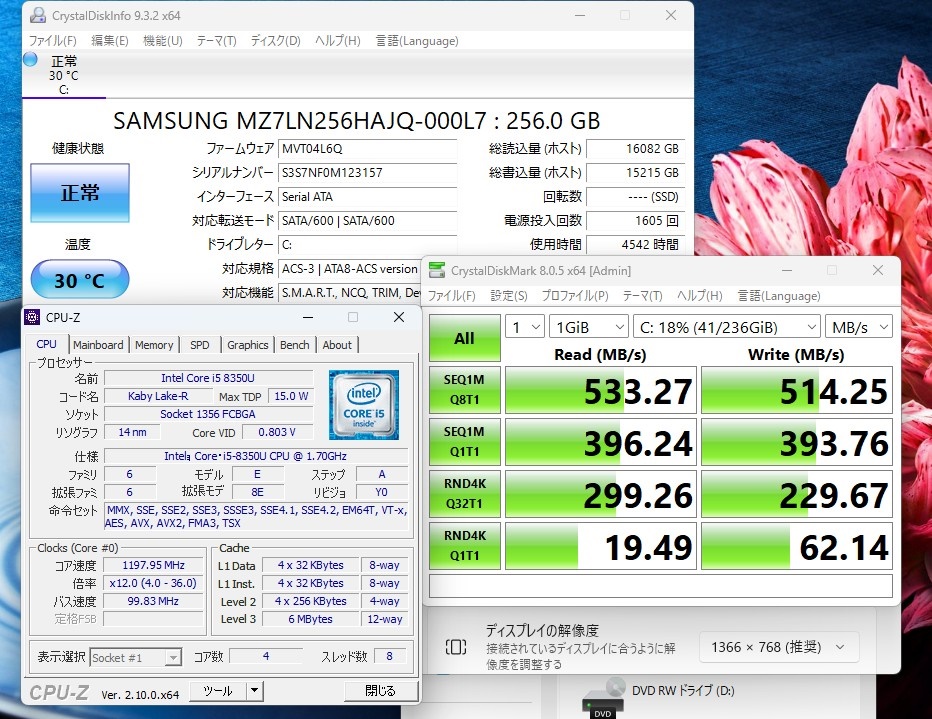Image resolution: width=932 pixels, height=719 pixels.
Task: Open 言語(Language) menu in CrystalDiskMark
Action: (x=779, y=296)
